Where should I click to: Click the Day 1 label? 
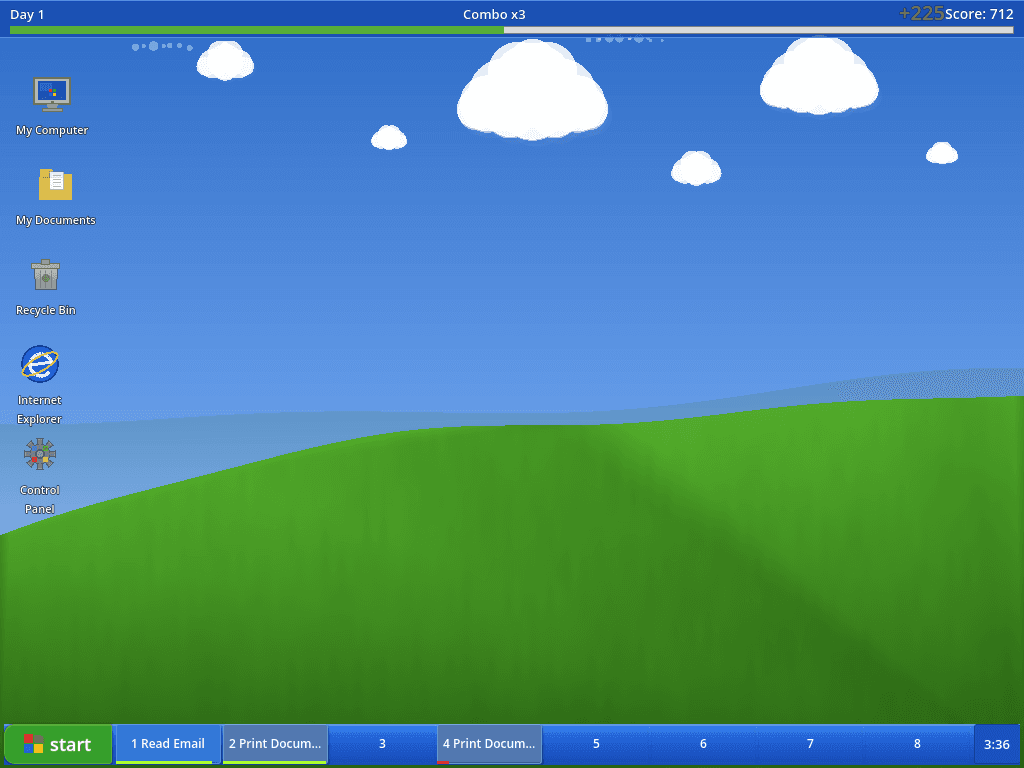(27, 14)
